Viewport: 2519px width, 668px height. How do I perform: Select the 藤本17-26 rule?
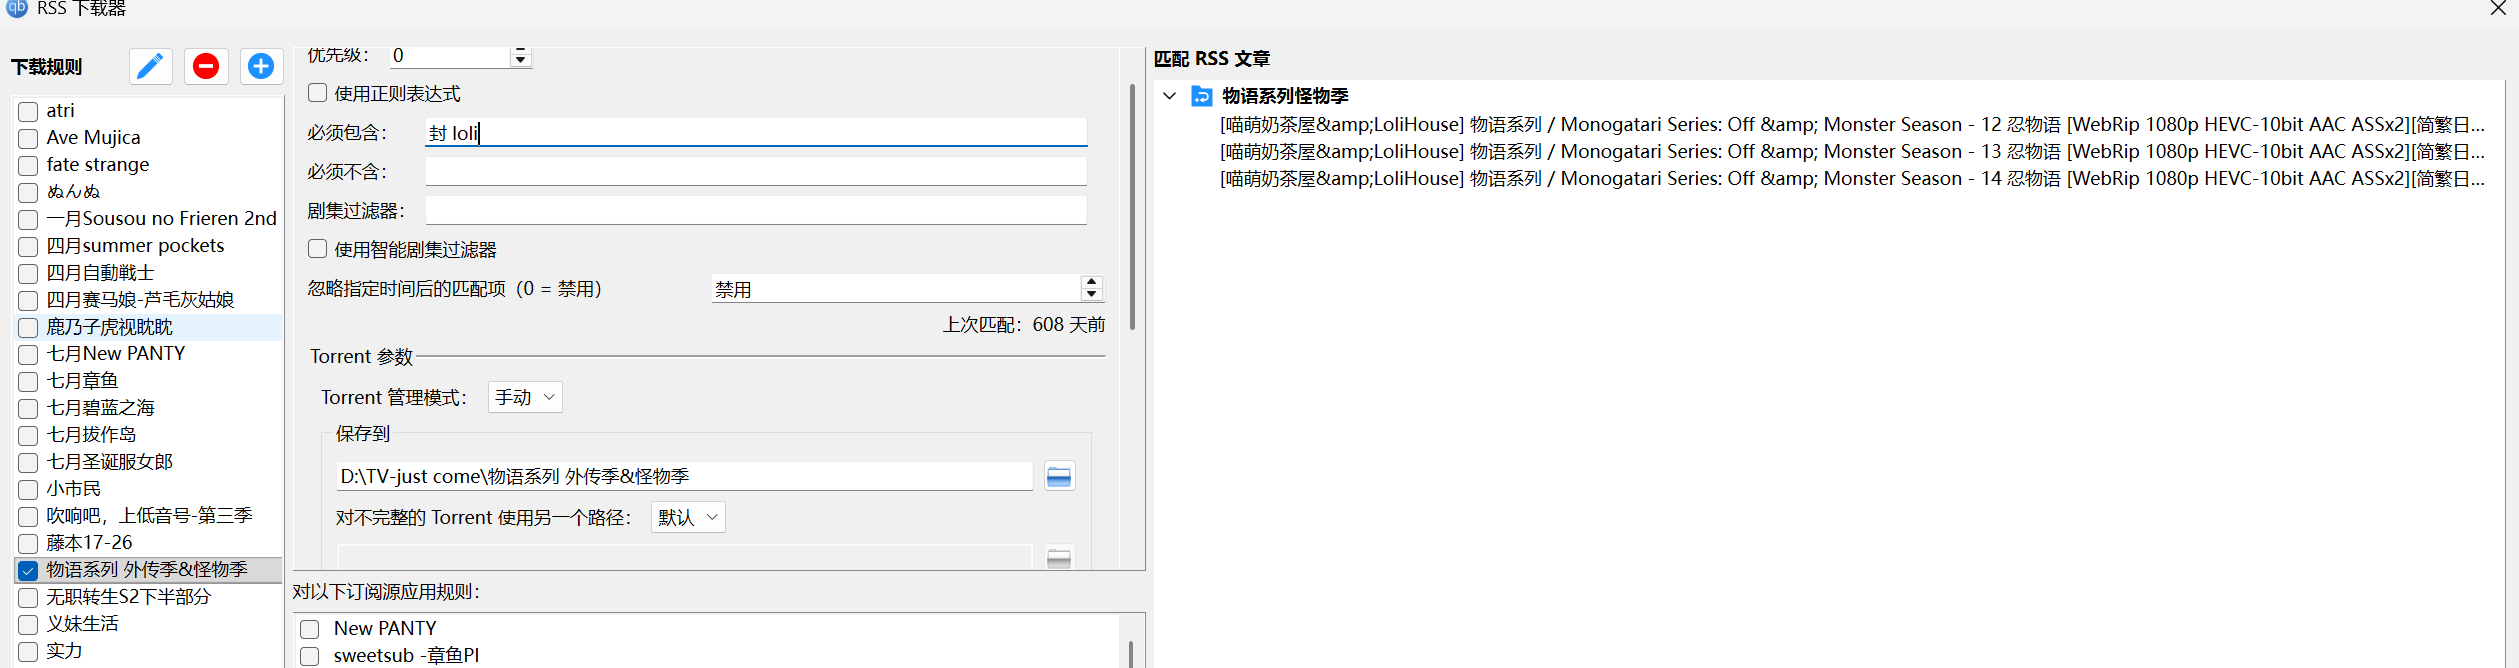89,543
